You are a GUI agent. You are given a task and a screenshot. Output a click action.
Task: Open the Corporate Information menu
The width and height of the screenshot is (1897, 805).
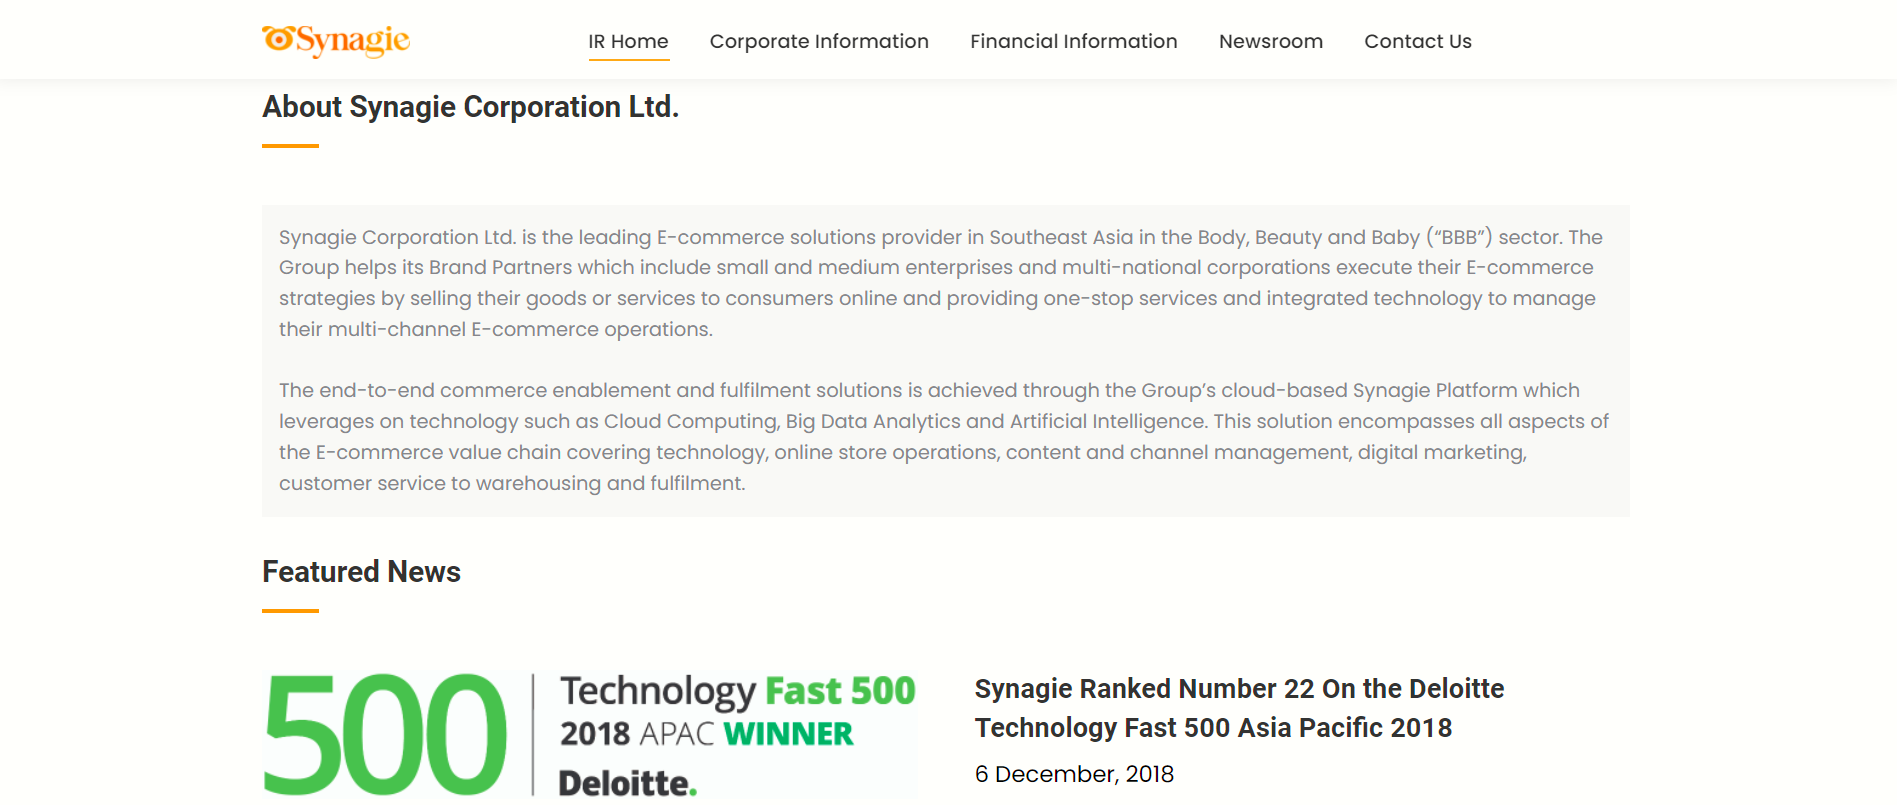[819, 41]
